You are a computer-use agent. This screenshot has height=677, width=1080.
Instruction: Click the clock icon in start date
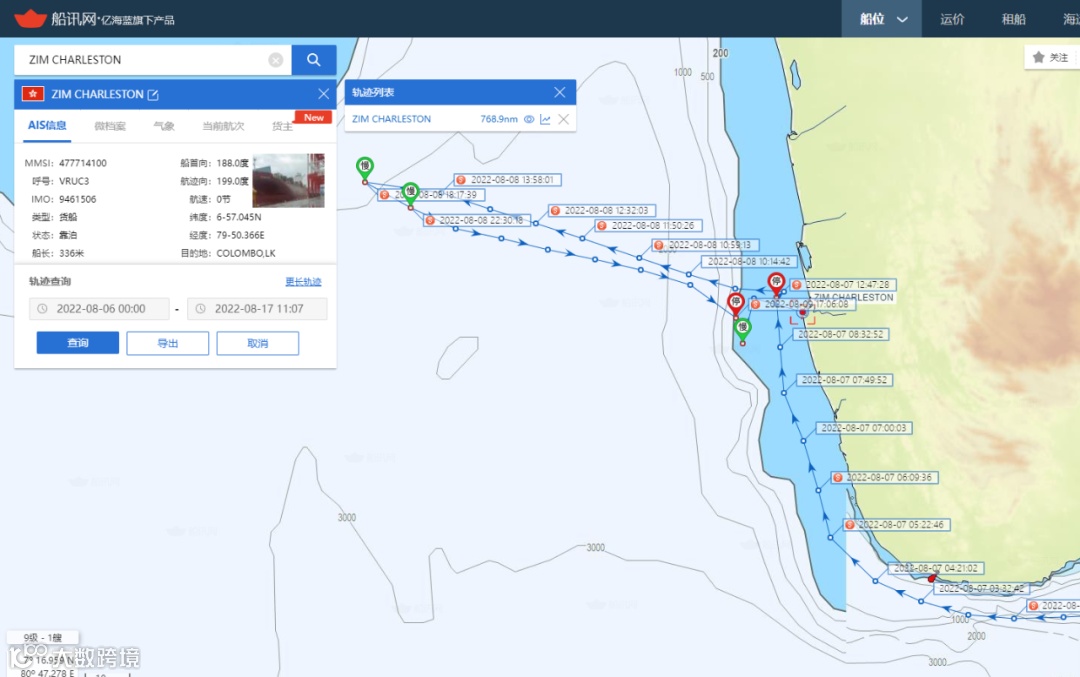tap(42, 309)
